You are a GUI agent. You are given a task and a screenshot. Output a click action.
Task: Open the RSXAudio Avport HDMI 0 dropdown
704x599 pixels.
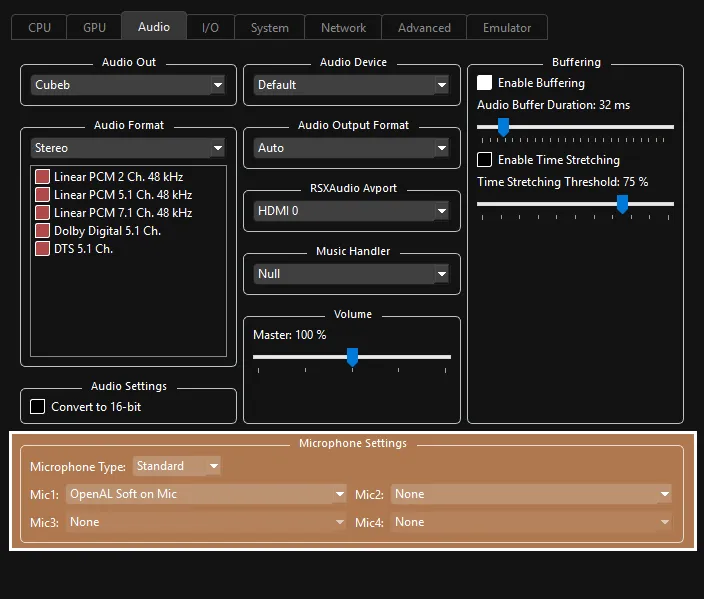click(x=352, y=211)
